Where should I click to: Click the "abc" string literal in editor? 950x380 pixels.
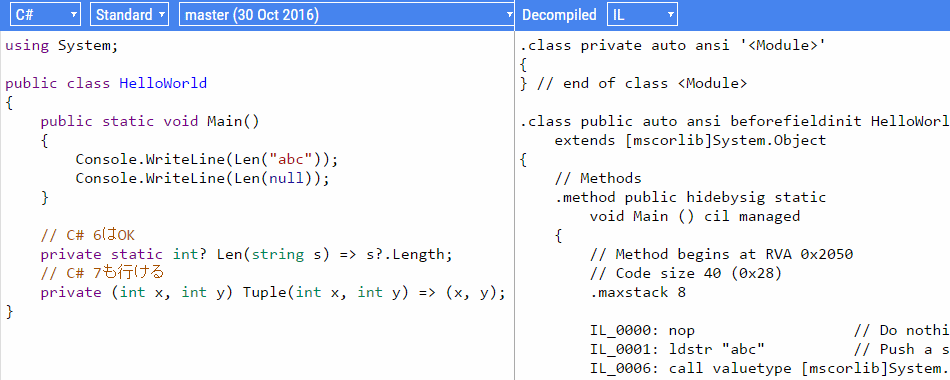pos(294,159)
